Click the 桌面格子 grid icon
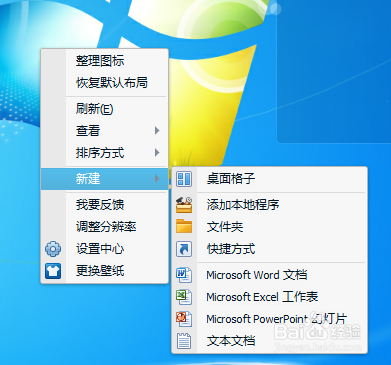 (184, 179)
